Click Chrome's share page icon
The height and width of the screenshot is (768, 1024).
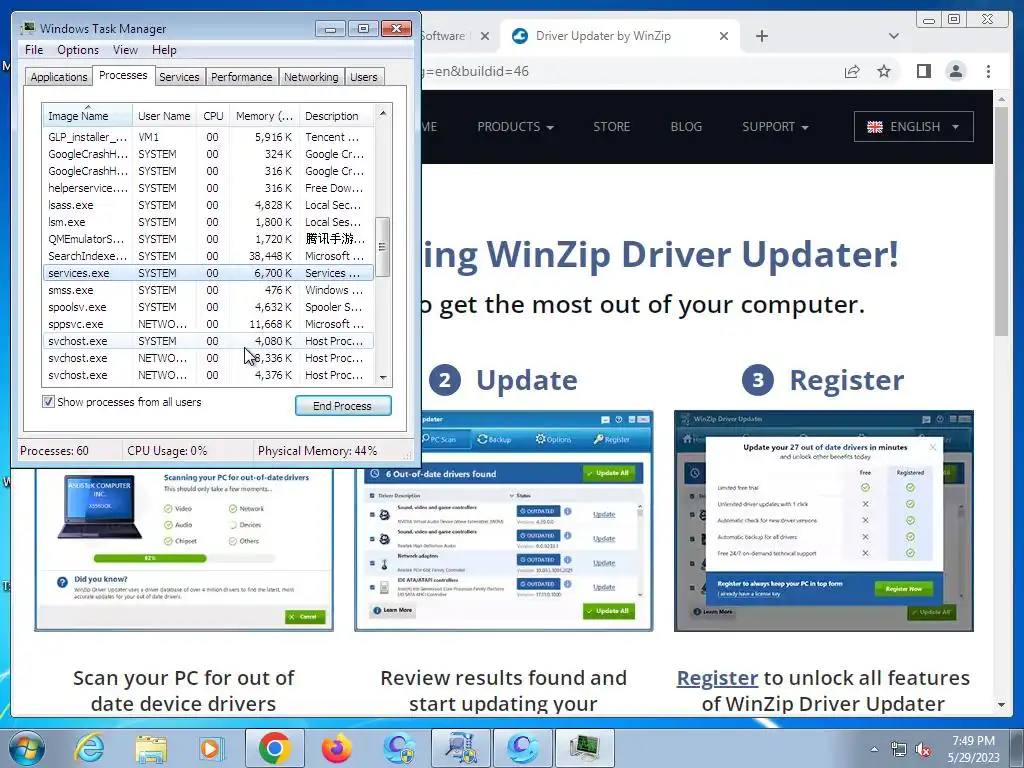[x=852, y=71]
